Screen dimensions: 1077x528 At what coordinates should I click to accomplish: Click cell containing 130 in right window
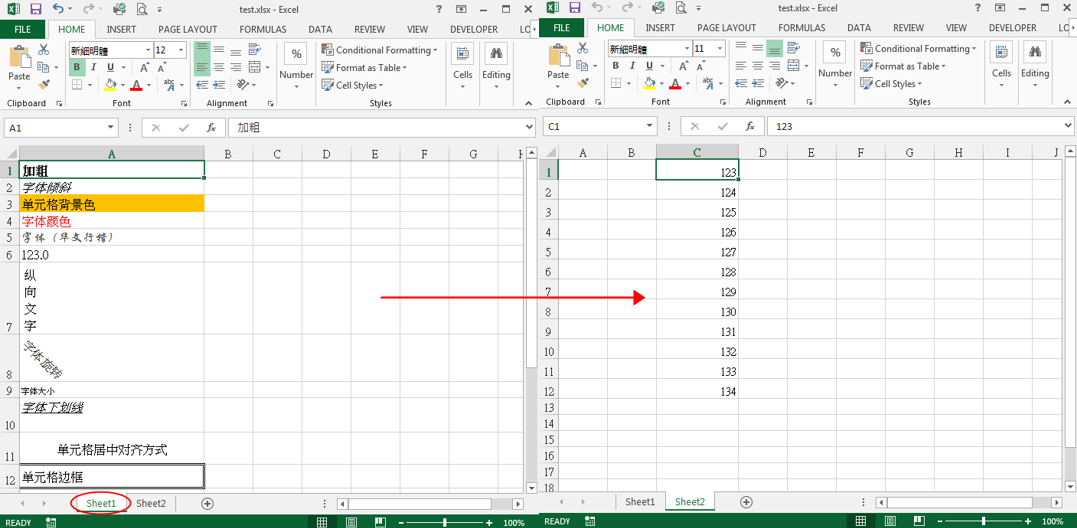click(x=697, y=312)
